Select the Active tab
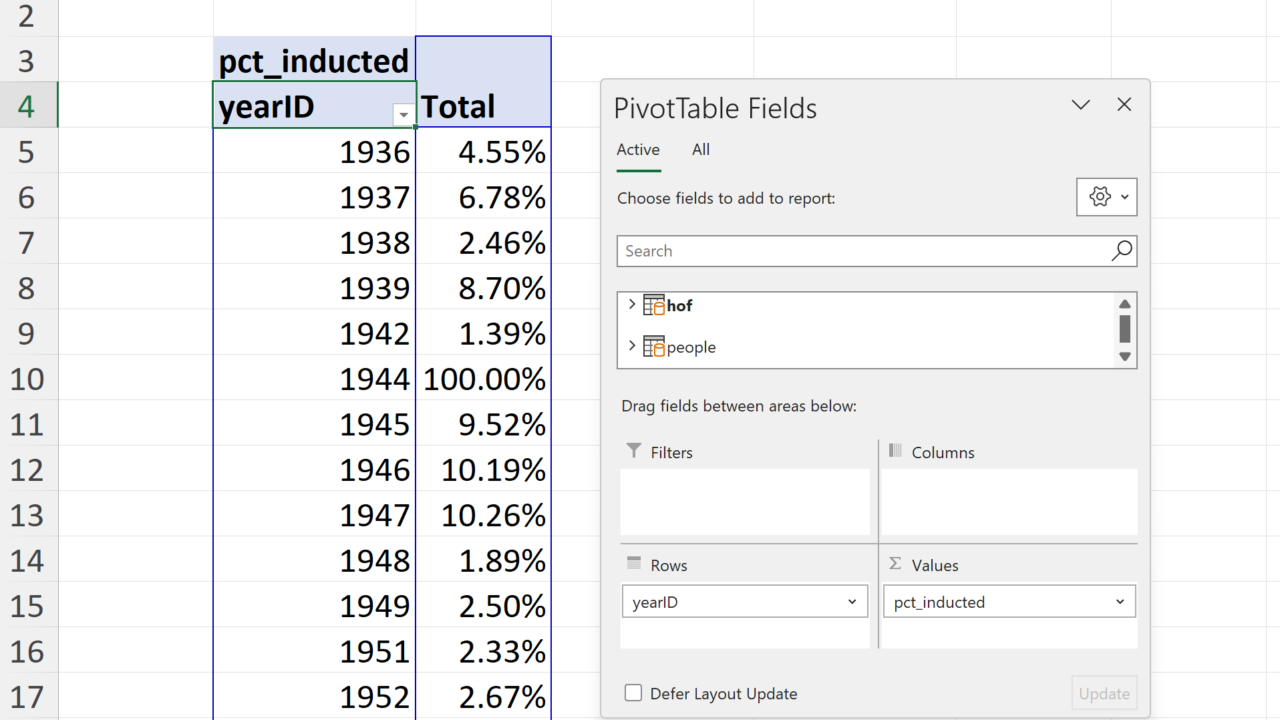 coord(638,150)
